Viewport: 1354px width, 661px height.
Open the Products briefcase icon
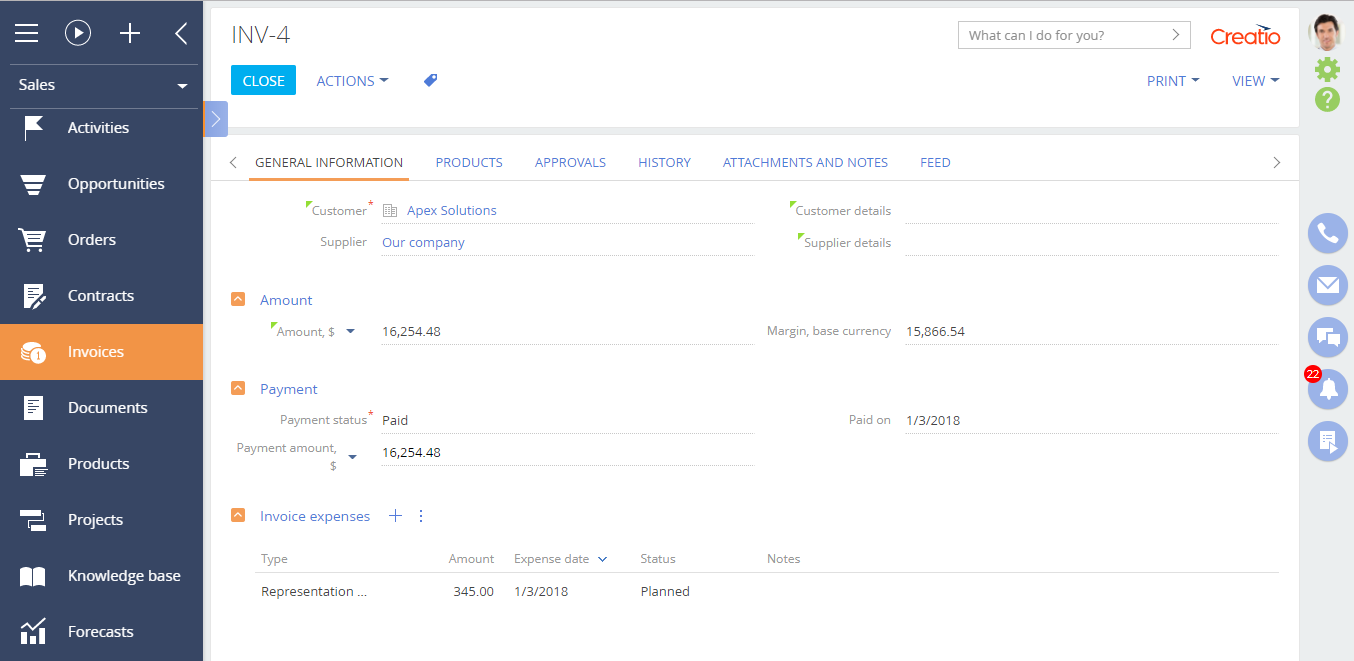[x=33, y=464]
